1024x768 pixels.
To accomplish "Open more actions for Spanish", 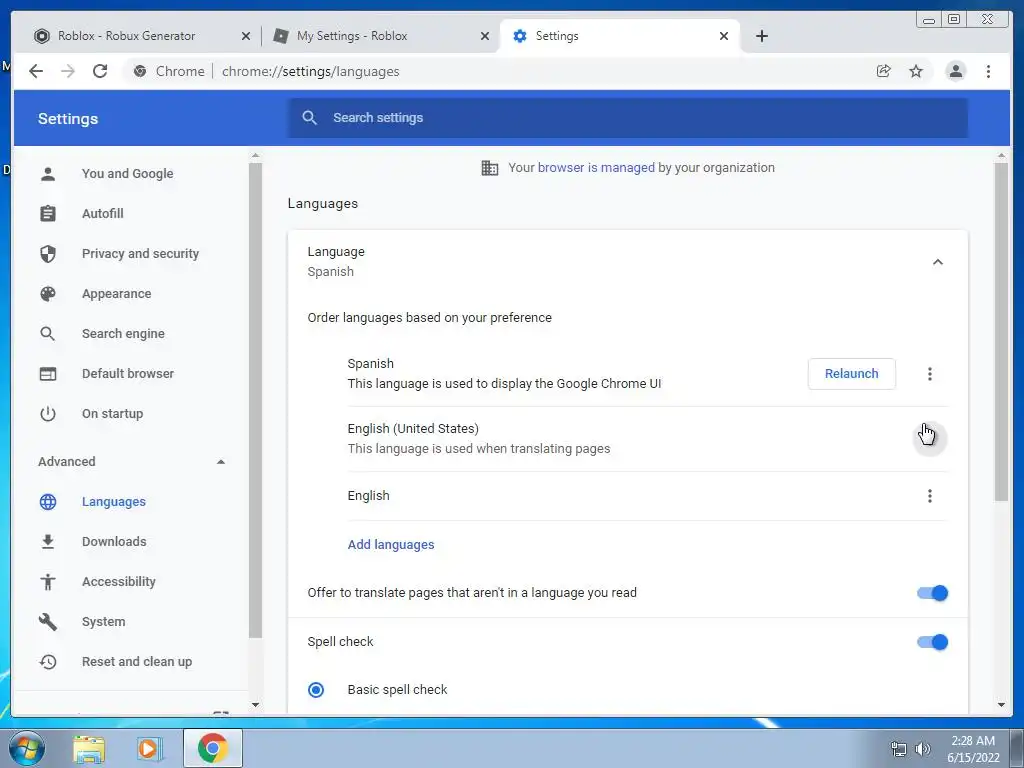I will tap(929, 374).
